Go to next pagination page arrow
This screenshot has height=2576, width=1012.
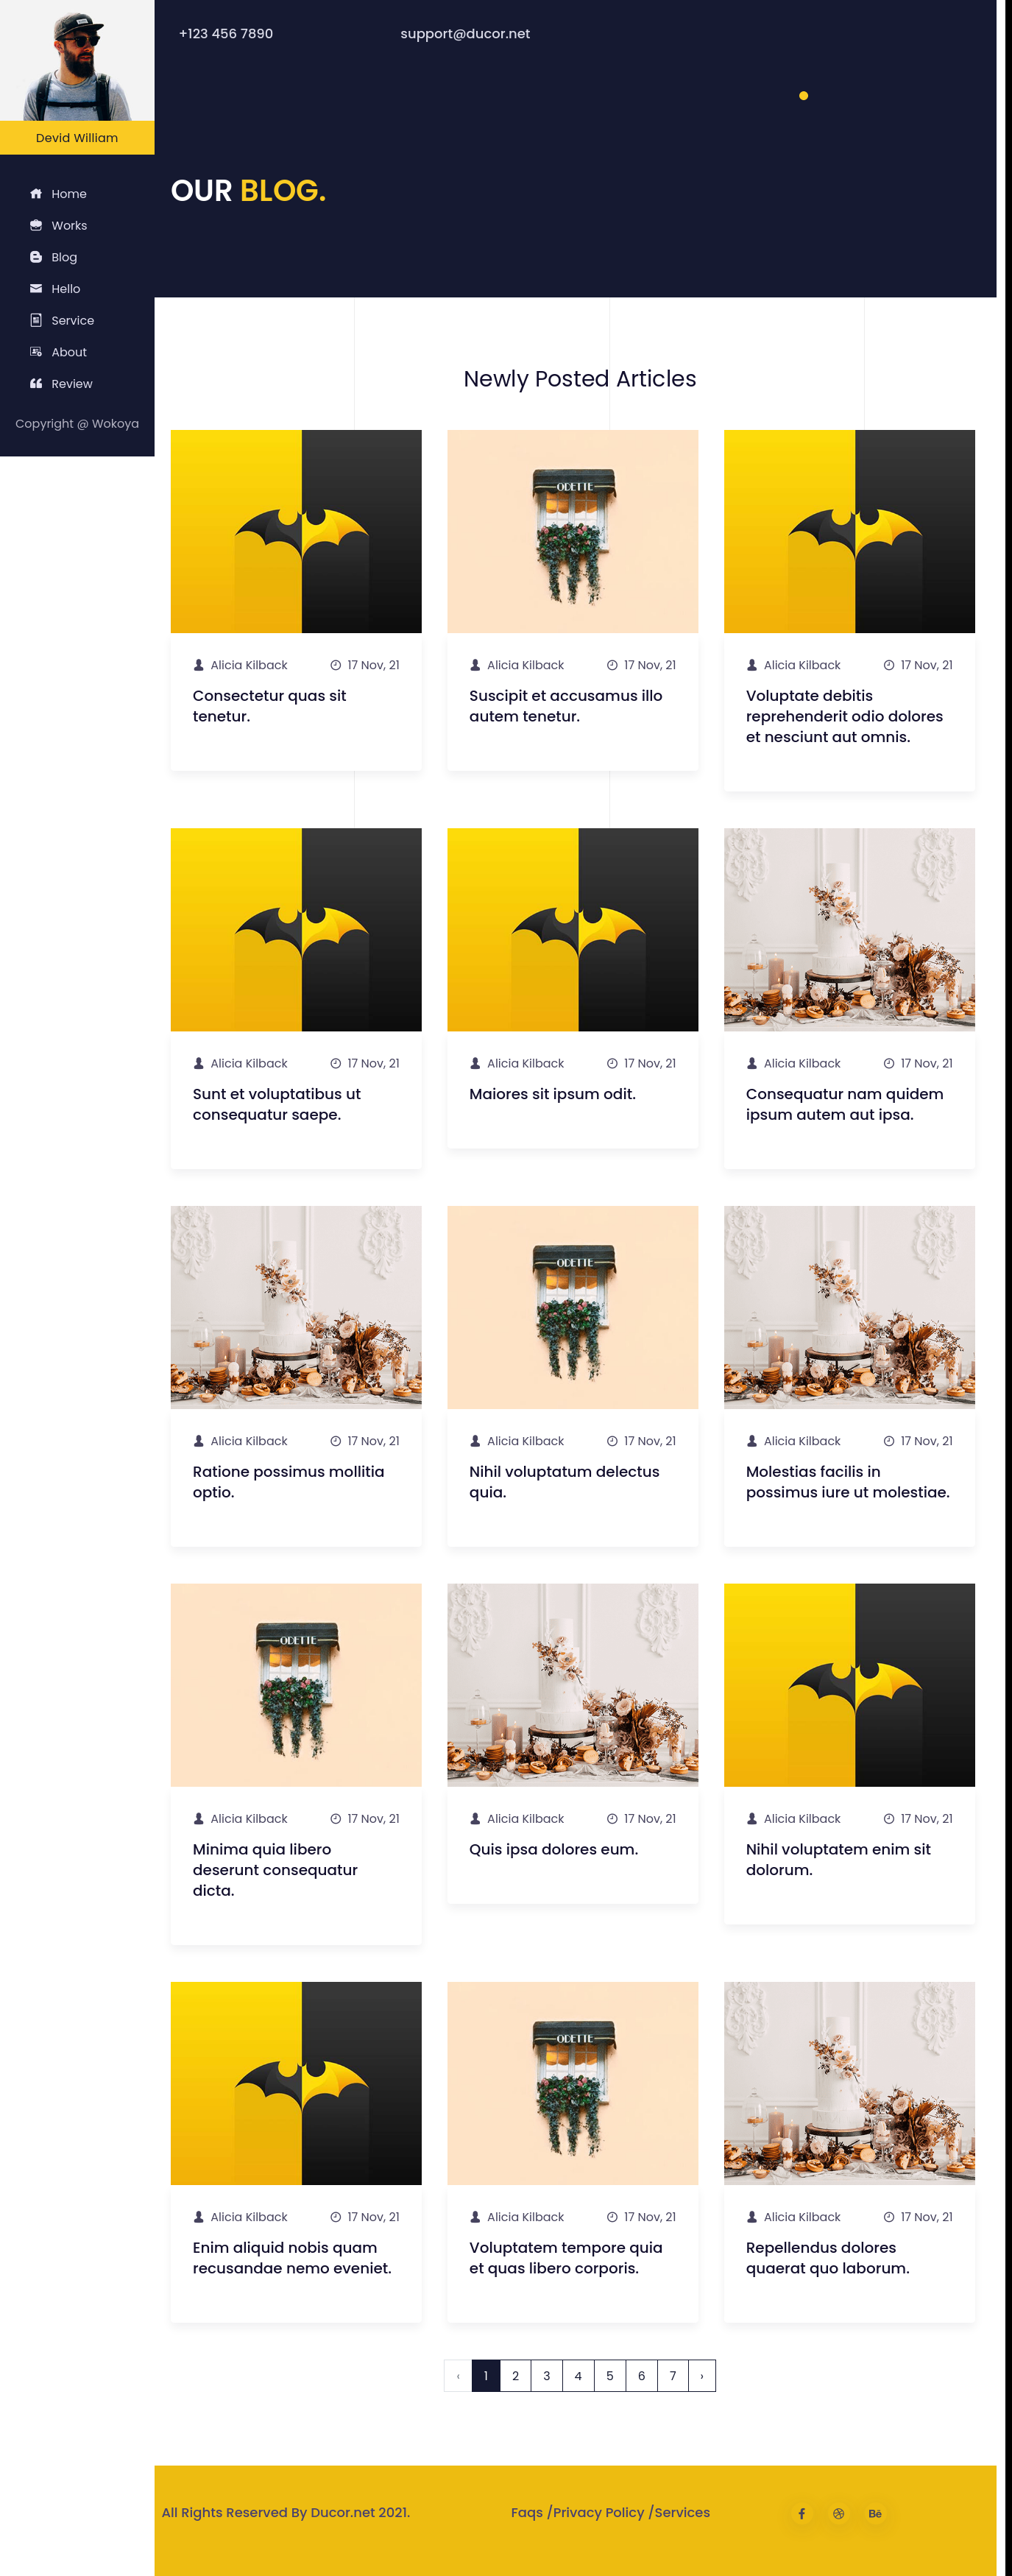click(702, 2376)
